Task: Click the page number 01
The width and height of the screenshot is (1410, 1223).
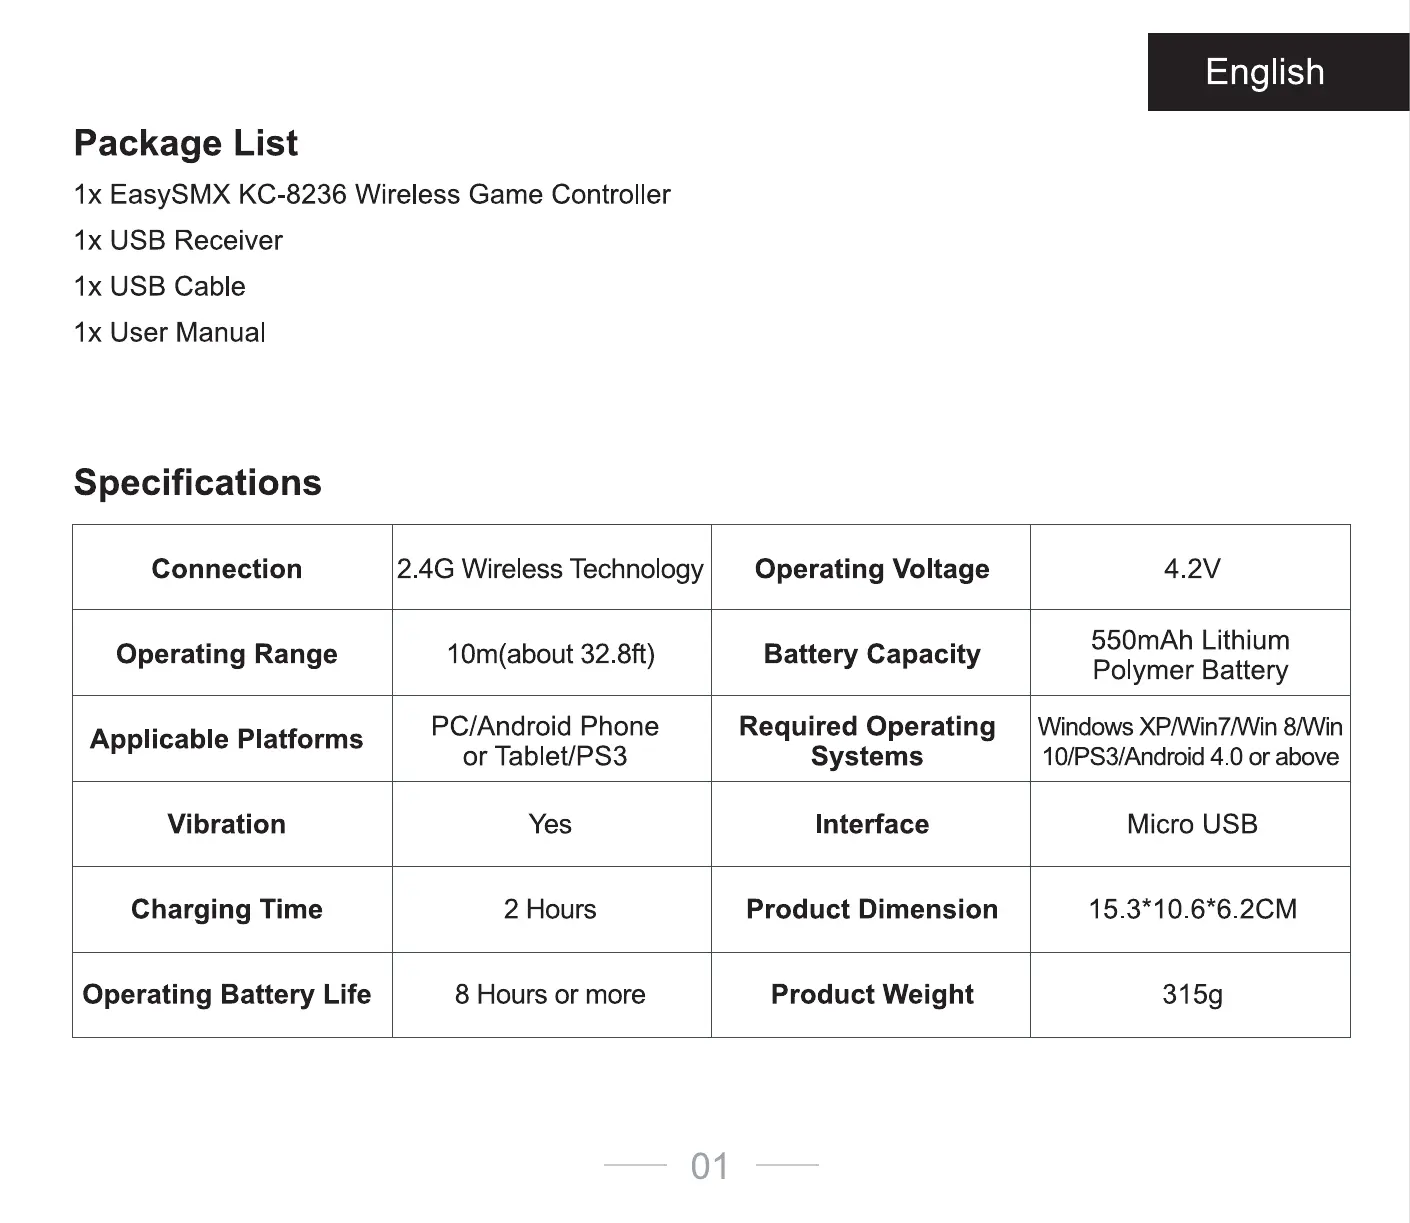Action: coord(710,1166)
